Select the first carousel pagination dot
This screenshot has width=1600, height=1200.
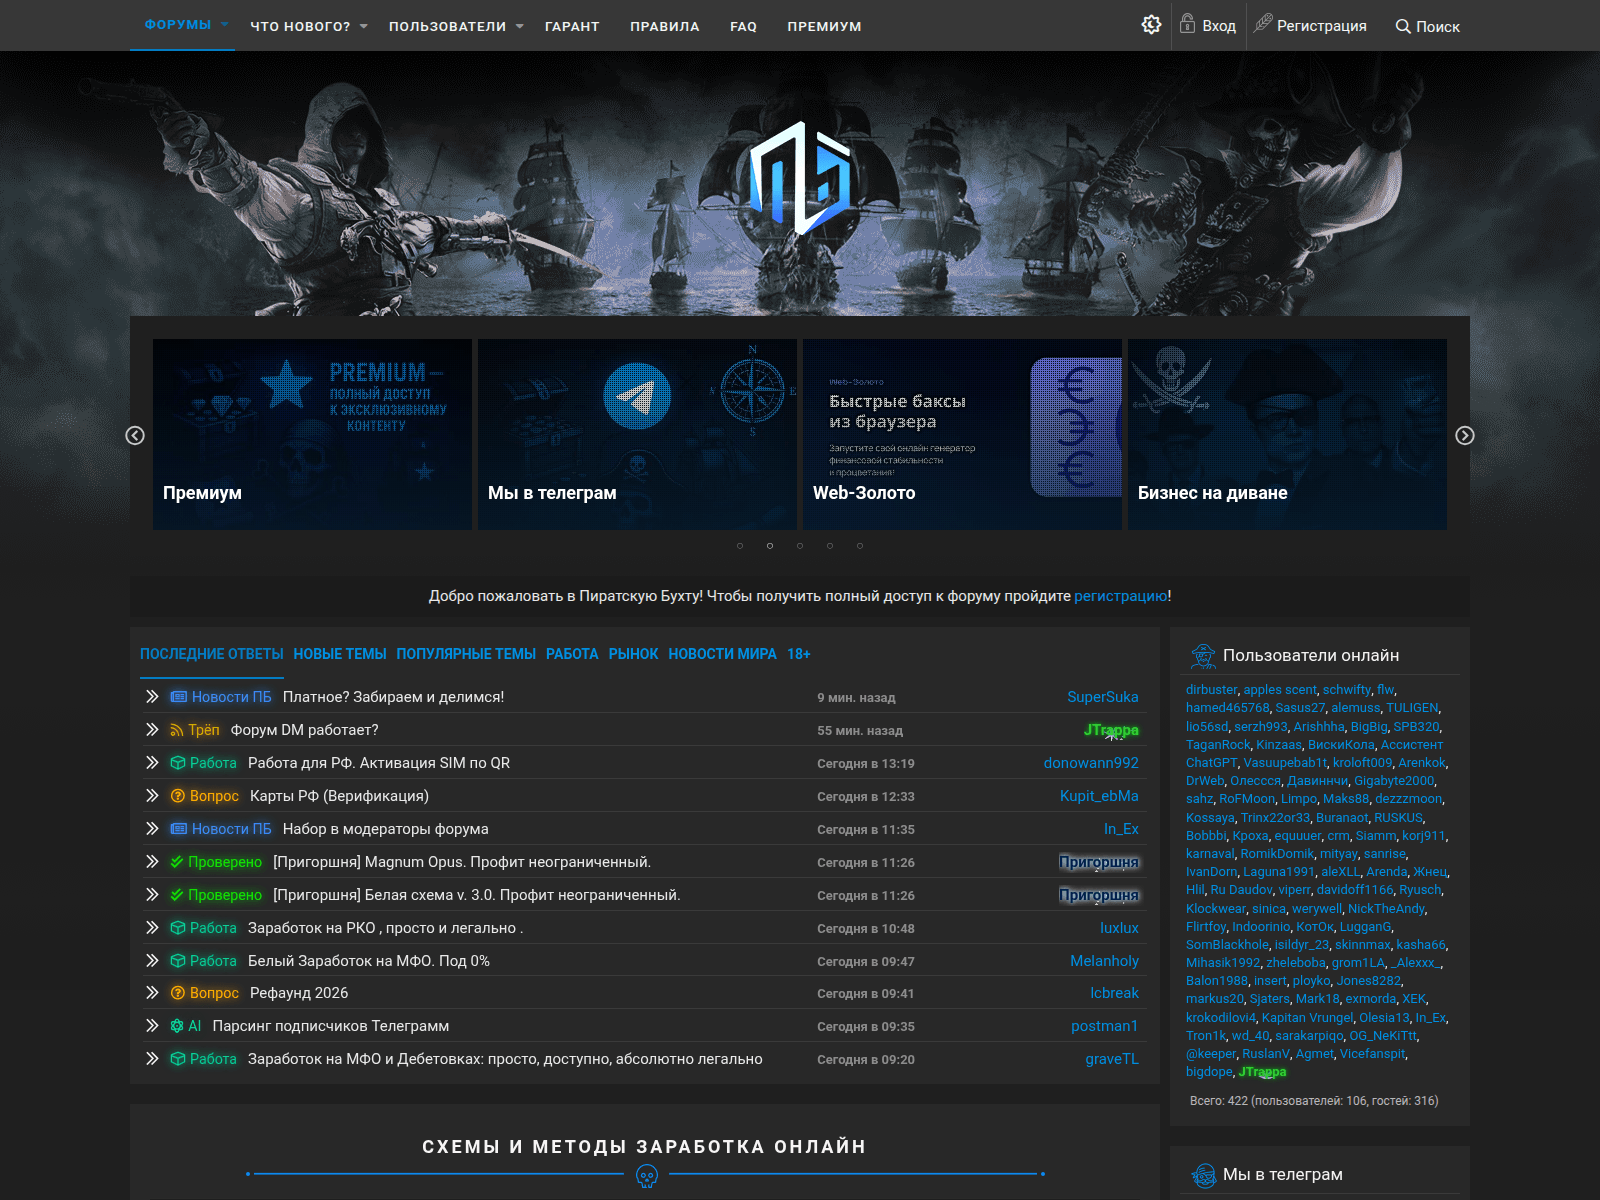point(740,546)
